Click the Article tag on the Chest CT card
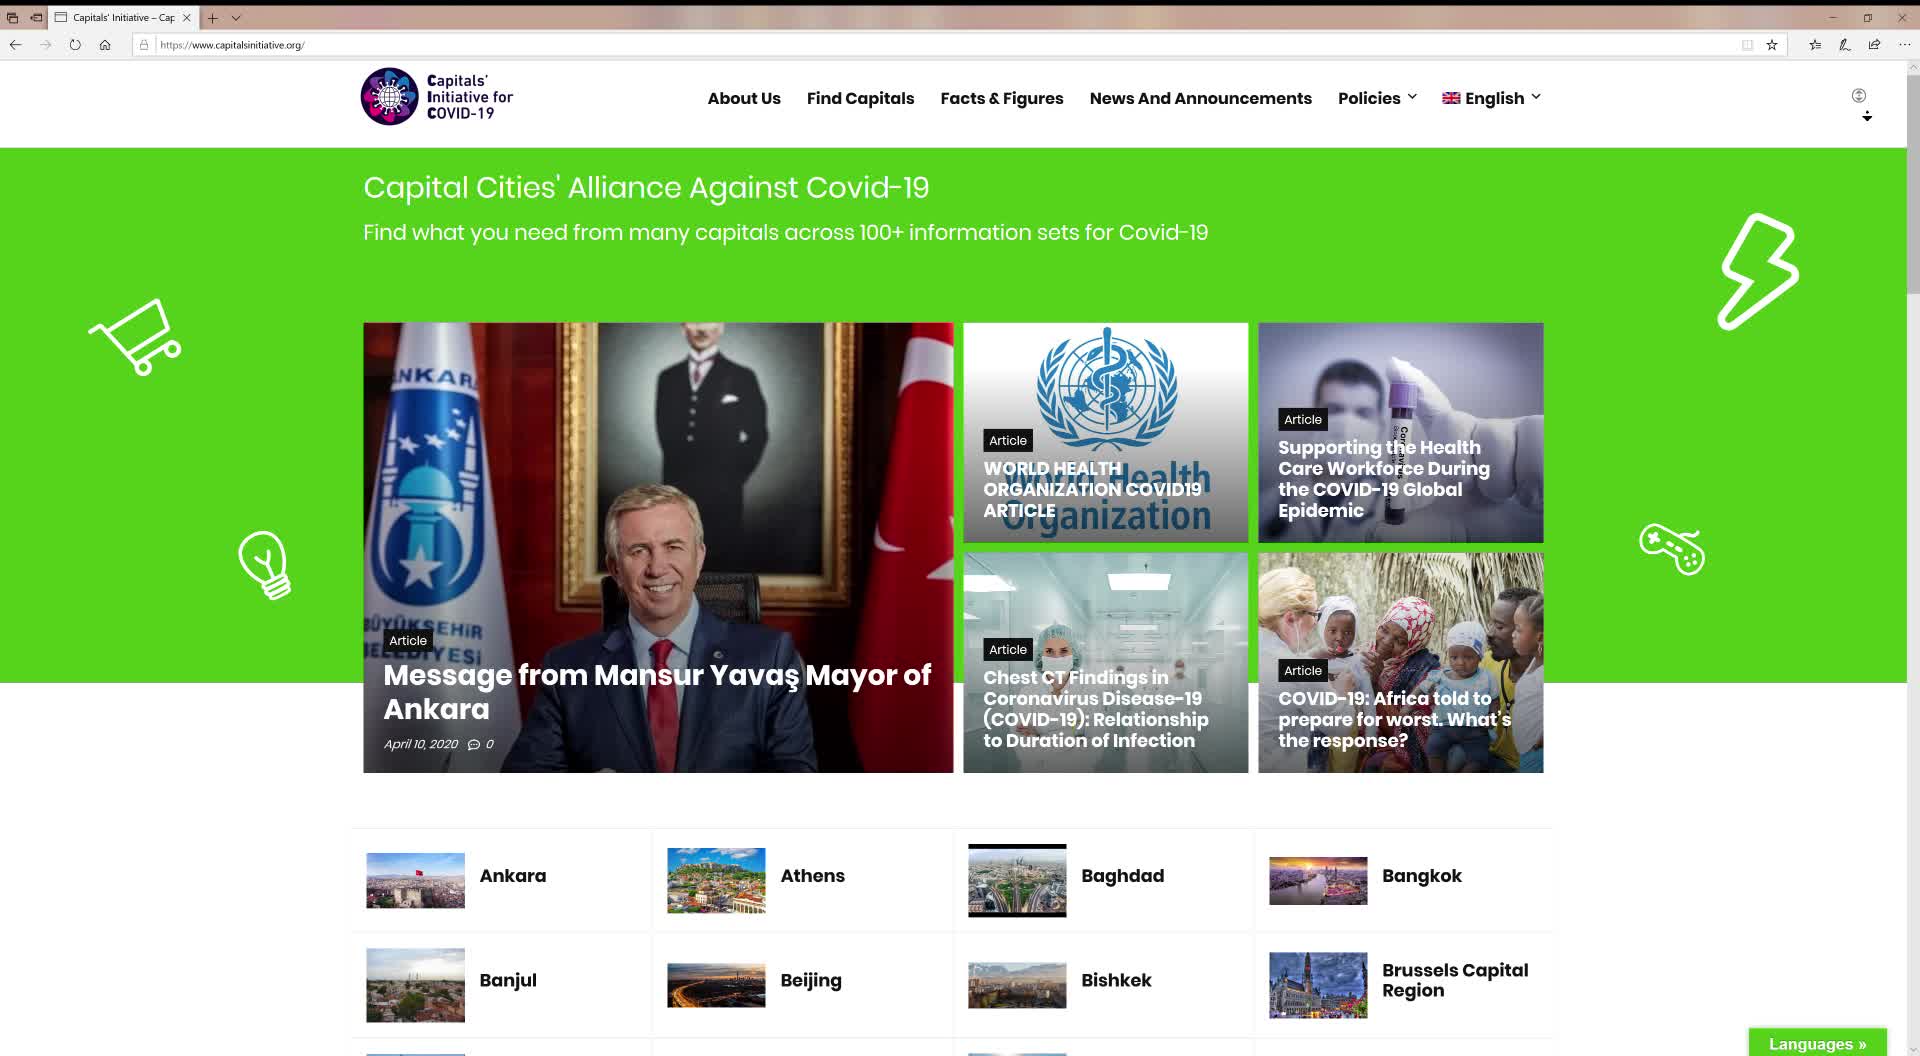 click(1008, 650)
